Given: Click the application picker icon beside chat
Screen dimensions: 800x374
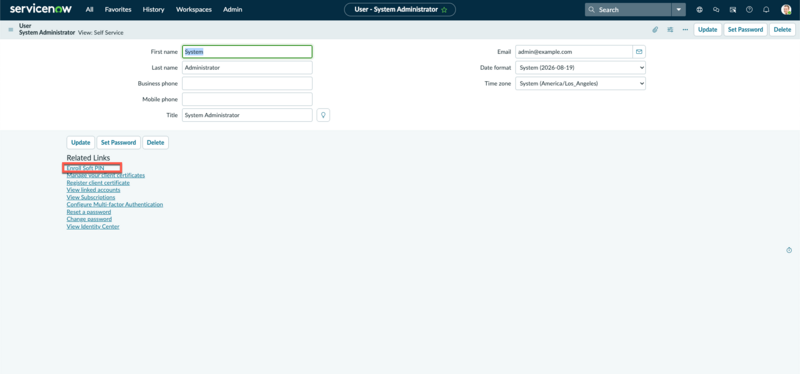Looking at the screenshot, I should coord(733,10).
